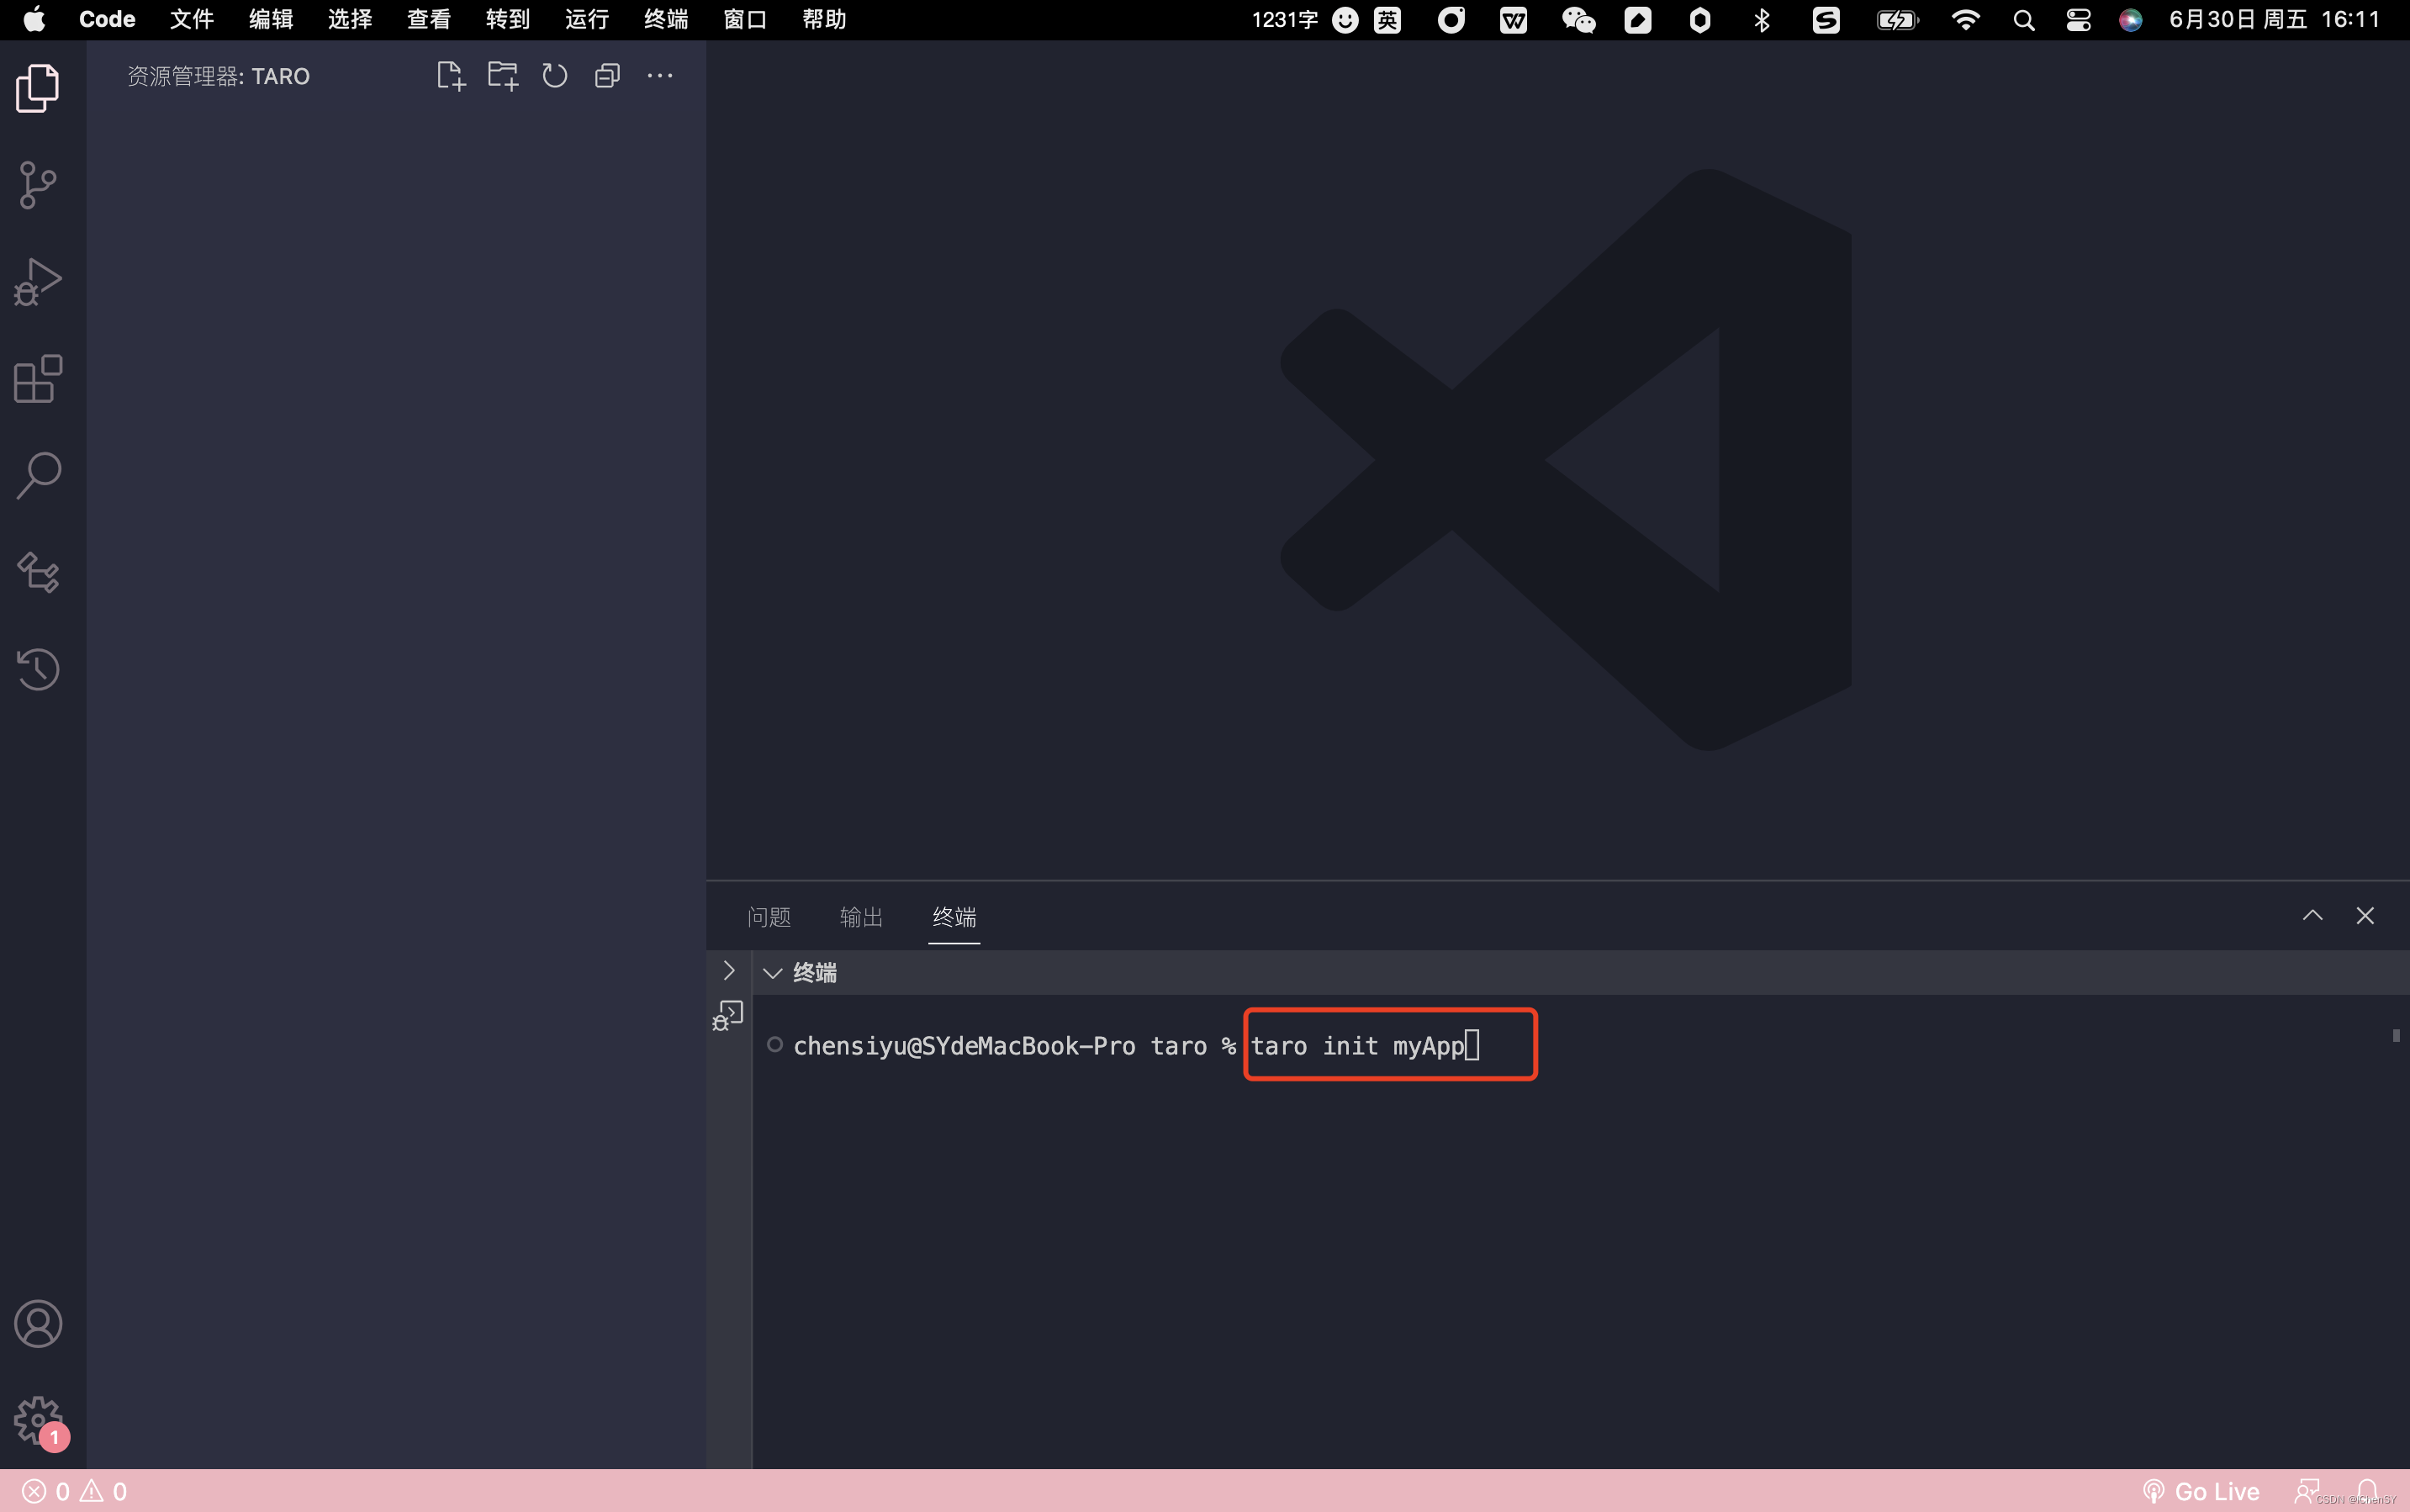Click the date and time 16:11
The height and width of the screenshot is (1512, 2410).
pyautogui.click(x=2274, y=20)
